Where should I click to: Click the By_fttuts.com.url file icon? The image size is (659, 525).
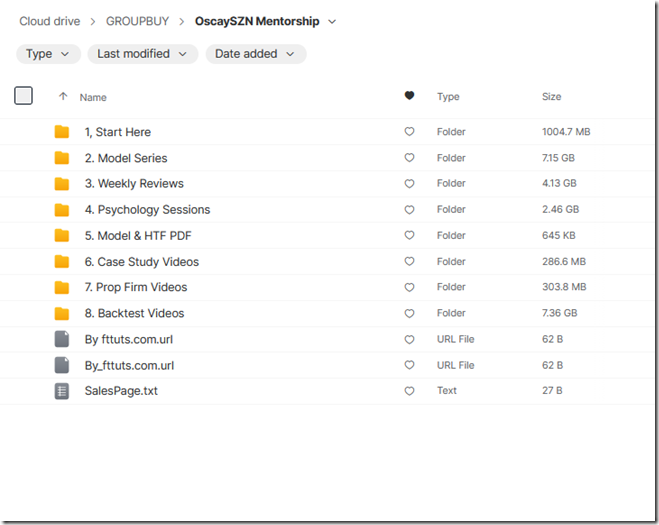pyautogui.click(x=62, y=365)
